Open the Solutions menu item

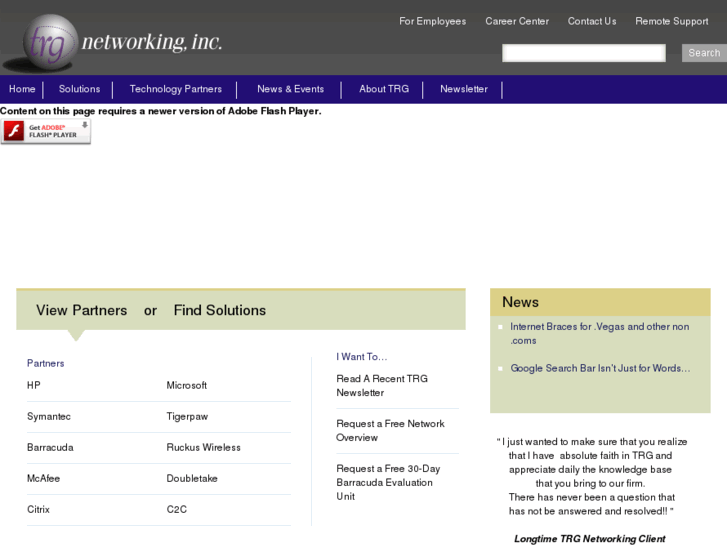click(79, 89)
